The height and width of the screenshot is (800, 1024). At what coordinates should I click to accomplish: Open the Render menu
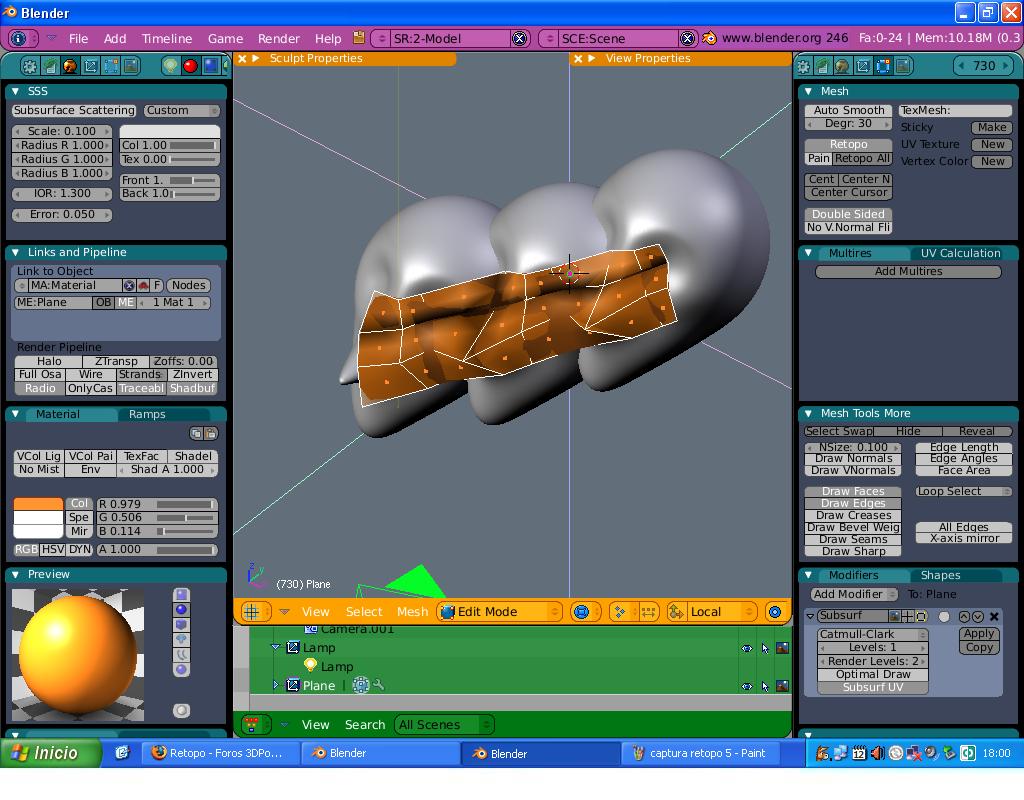(278, 39)
